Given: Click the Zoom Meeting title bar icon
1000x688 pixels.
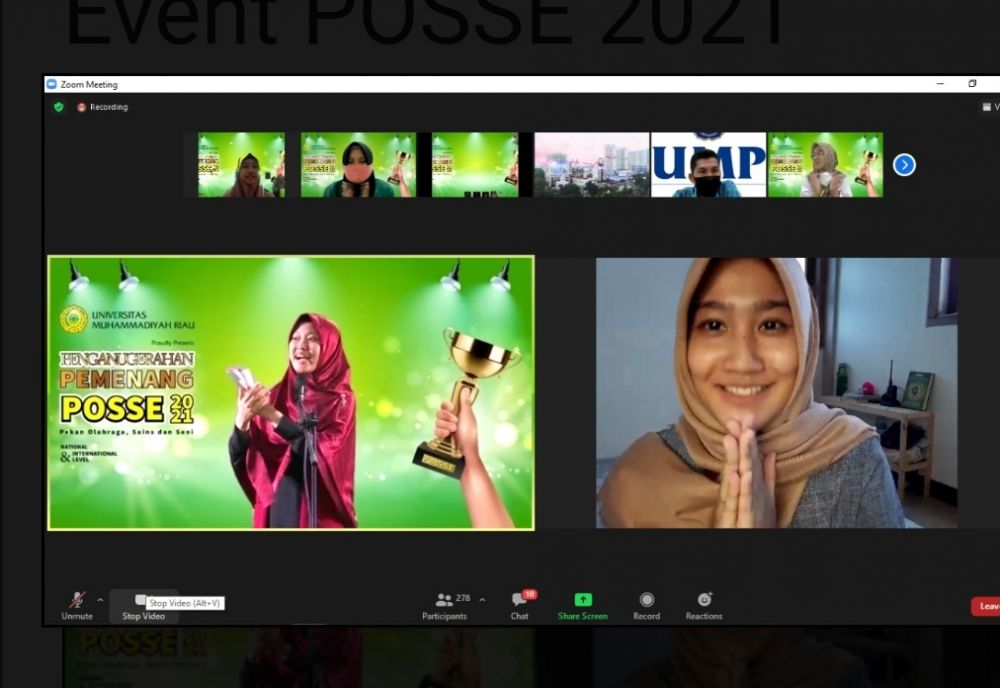Looking at the screenshot, I should tap(52, 85).
